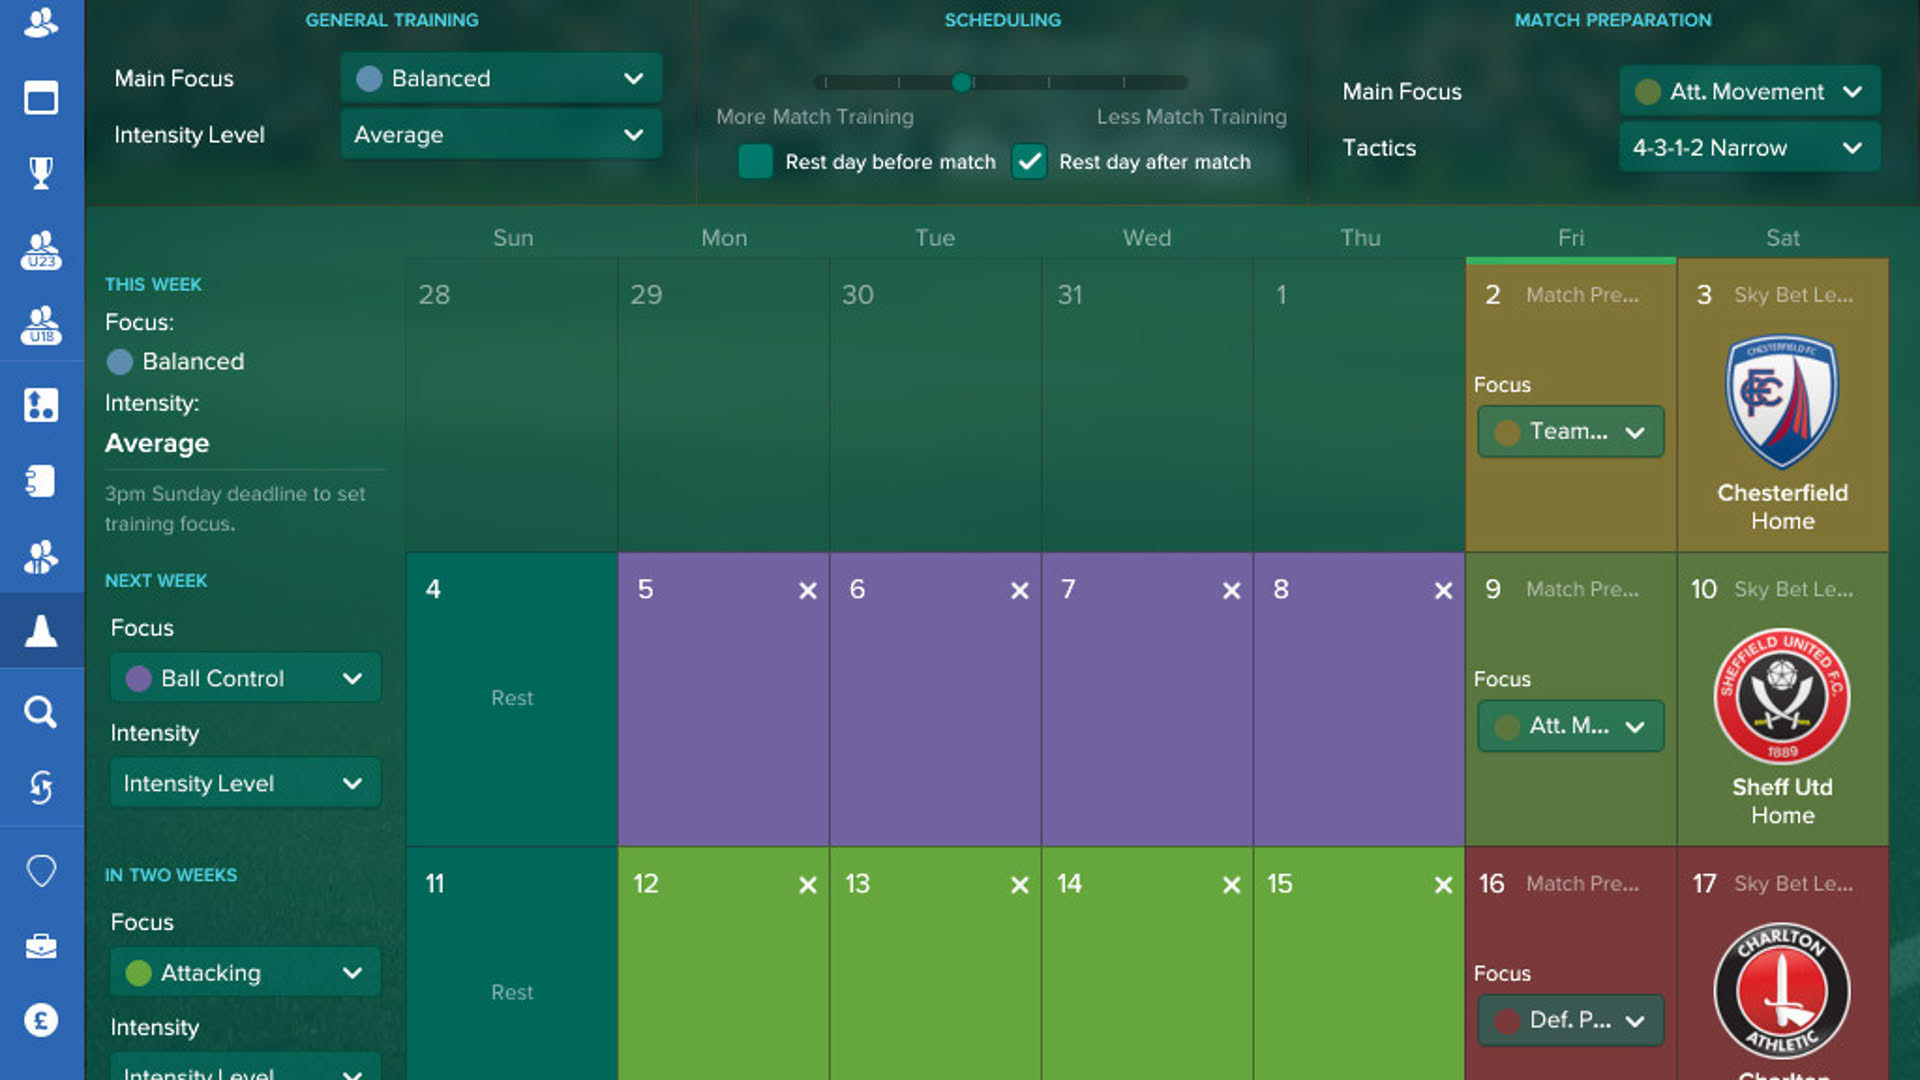Viewport: 1920px width, 1080px height.
Task: Click the match training scheduling slider handle
Action: pos(961,82)
